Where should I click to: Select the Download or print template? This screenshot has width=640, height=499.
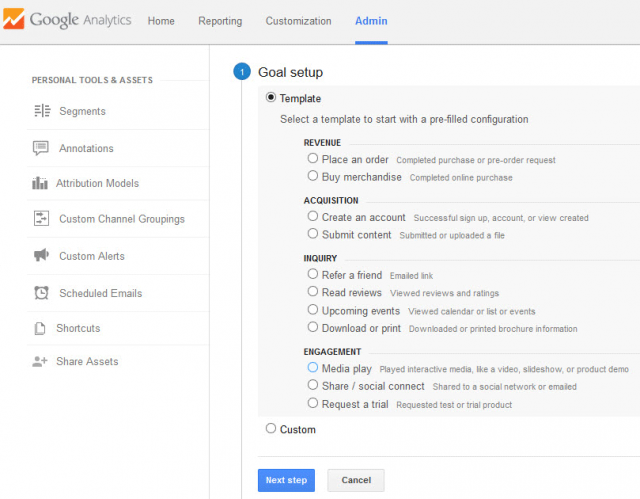(313, 327)
